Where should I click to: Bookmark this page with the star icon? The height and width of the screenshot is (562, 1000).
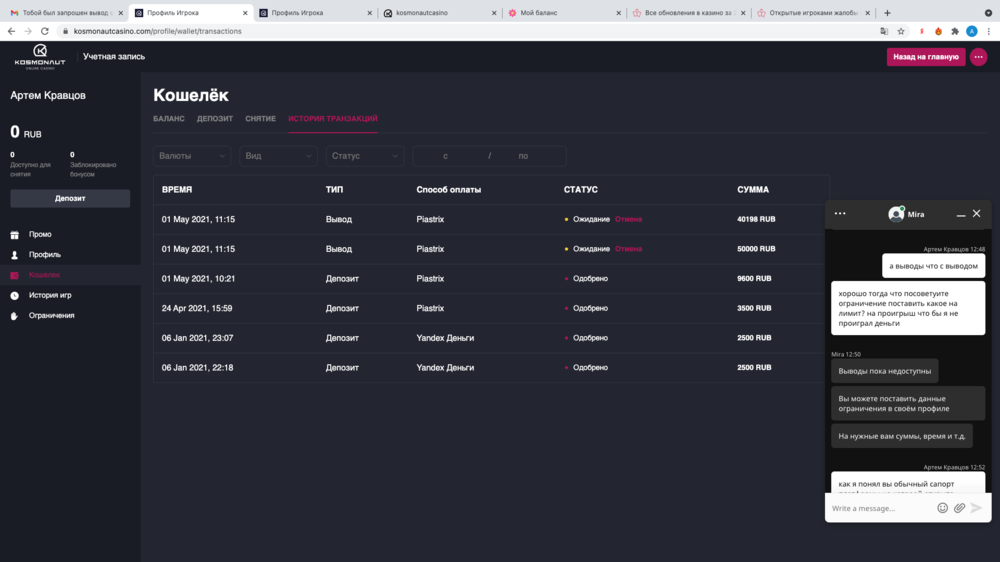(902, 31)
